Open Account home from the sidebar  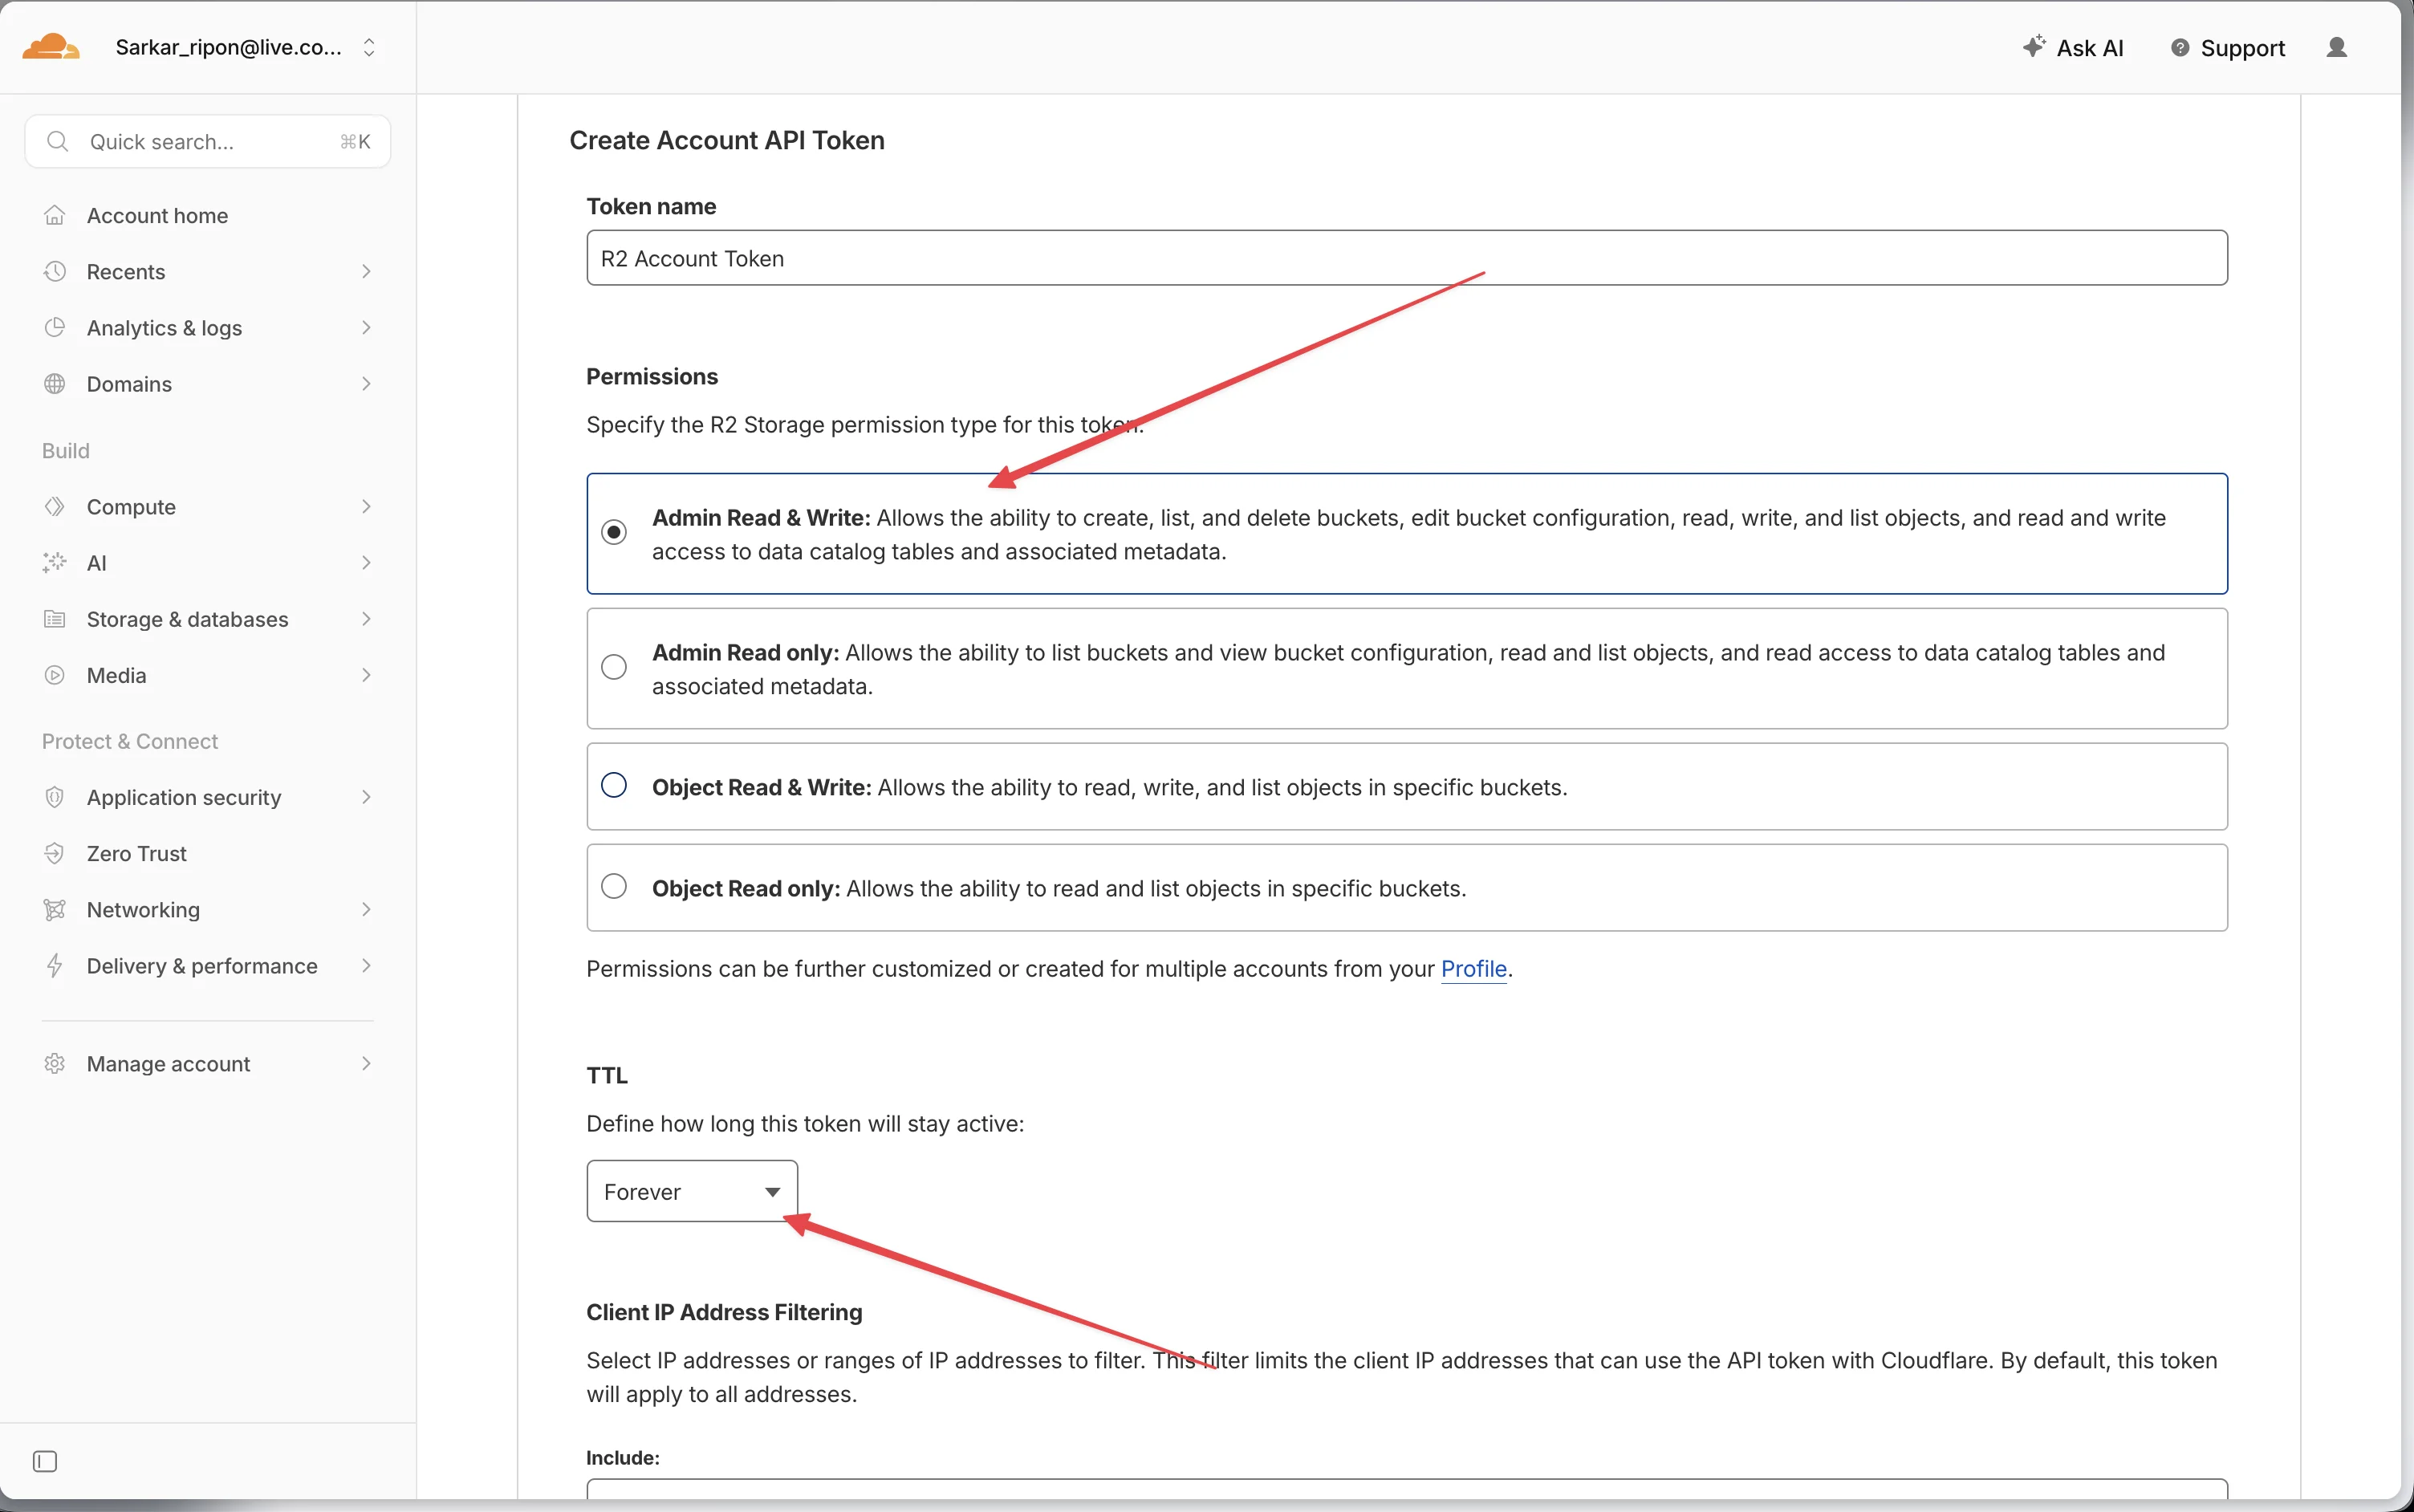[x=156, y=214]
